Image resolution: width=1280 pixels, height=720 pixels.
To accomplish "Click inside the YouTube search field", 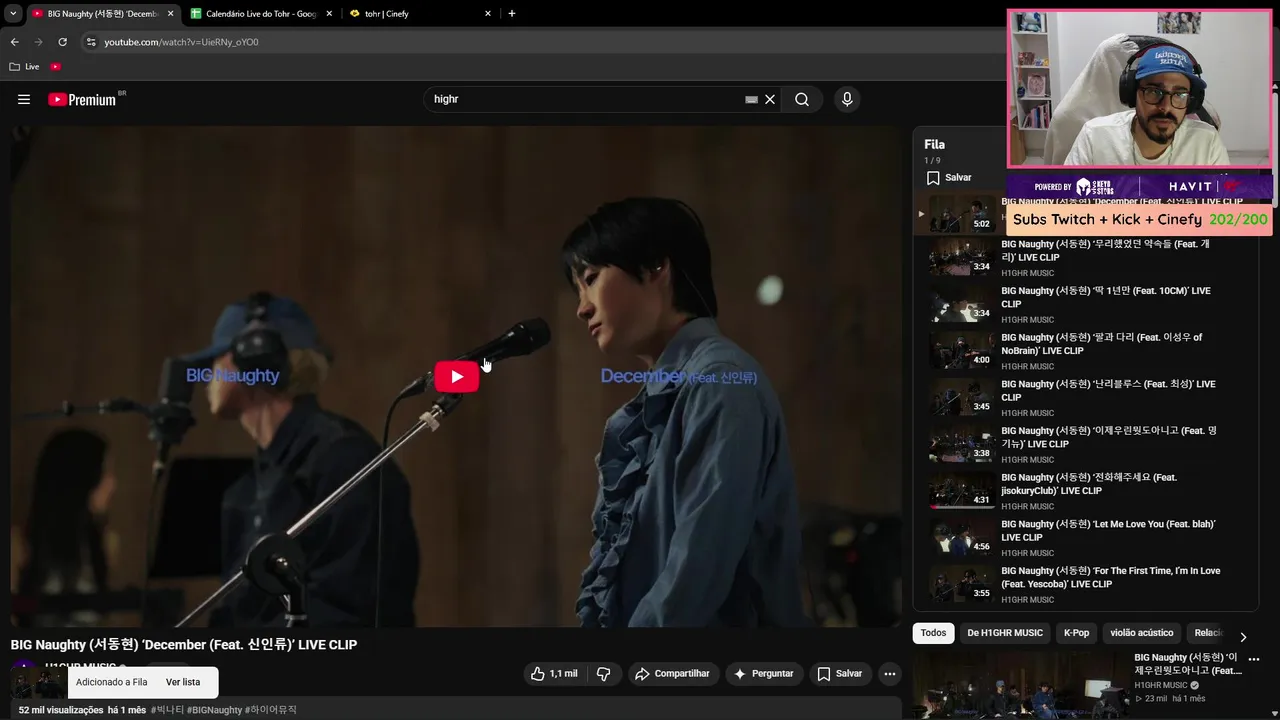I will click(585, 99).
